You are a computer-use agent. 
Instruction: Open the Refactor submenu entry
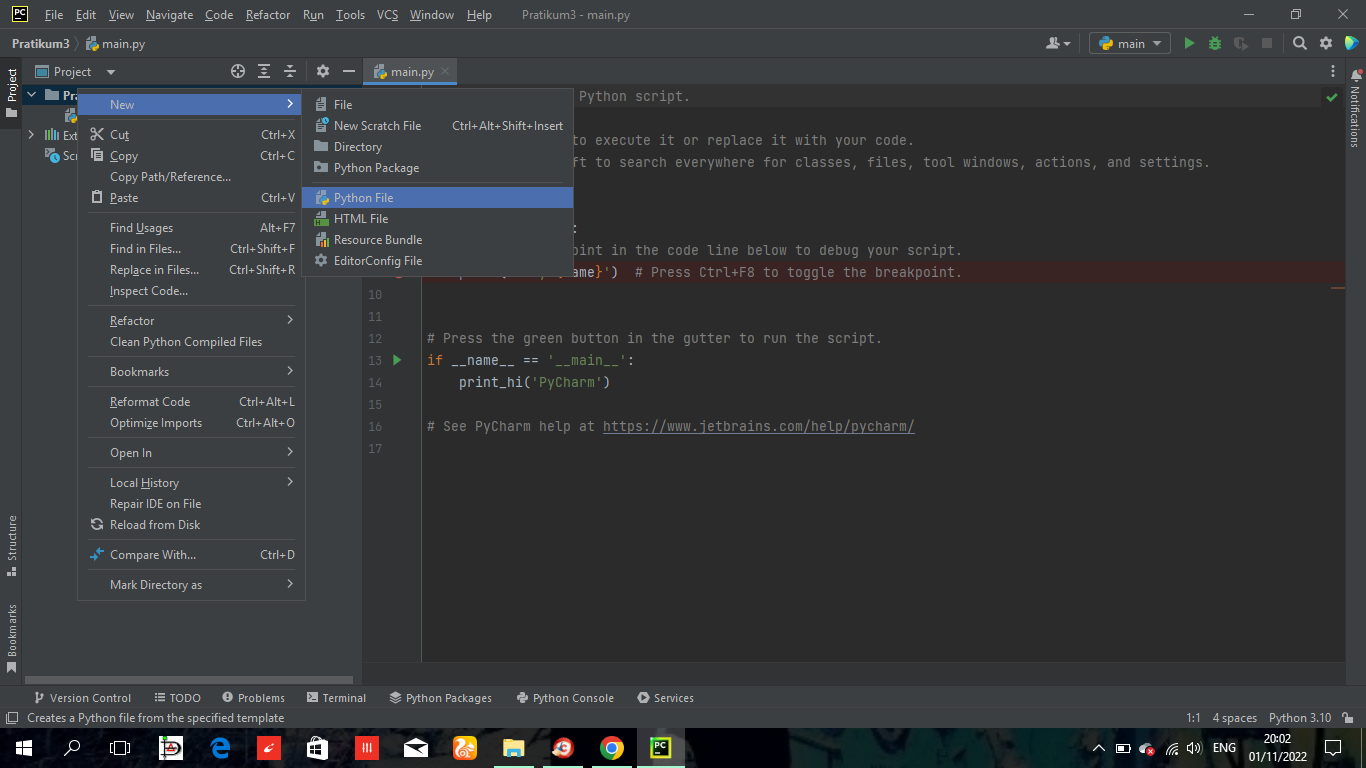[191, 320]
